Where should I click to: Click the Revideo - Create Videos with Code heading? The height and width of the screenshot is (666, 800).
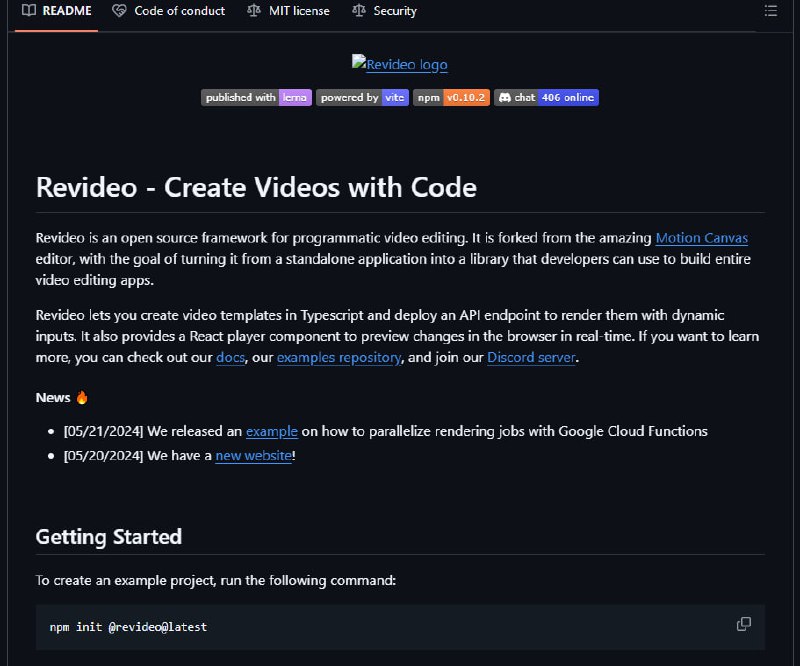[256, 187]
